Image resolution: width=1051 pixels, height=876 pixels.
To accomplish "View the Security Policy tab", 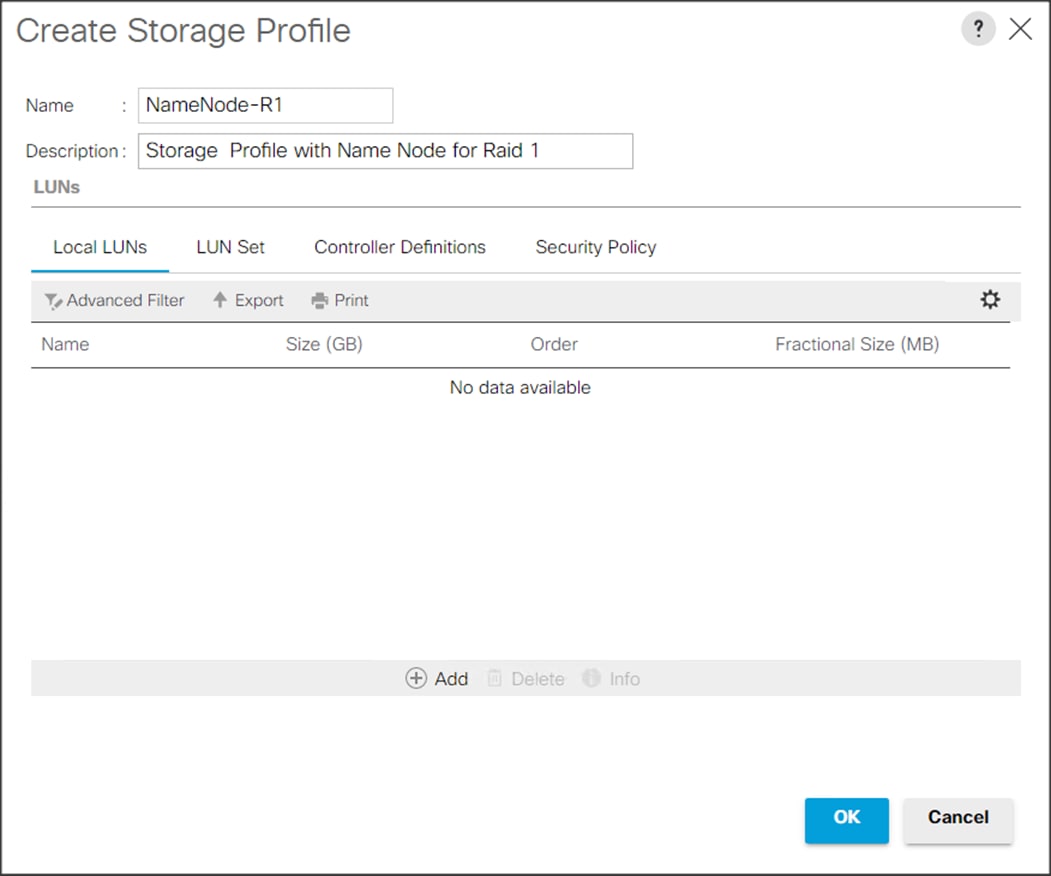I will (595, 247).
